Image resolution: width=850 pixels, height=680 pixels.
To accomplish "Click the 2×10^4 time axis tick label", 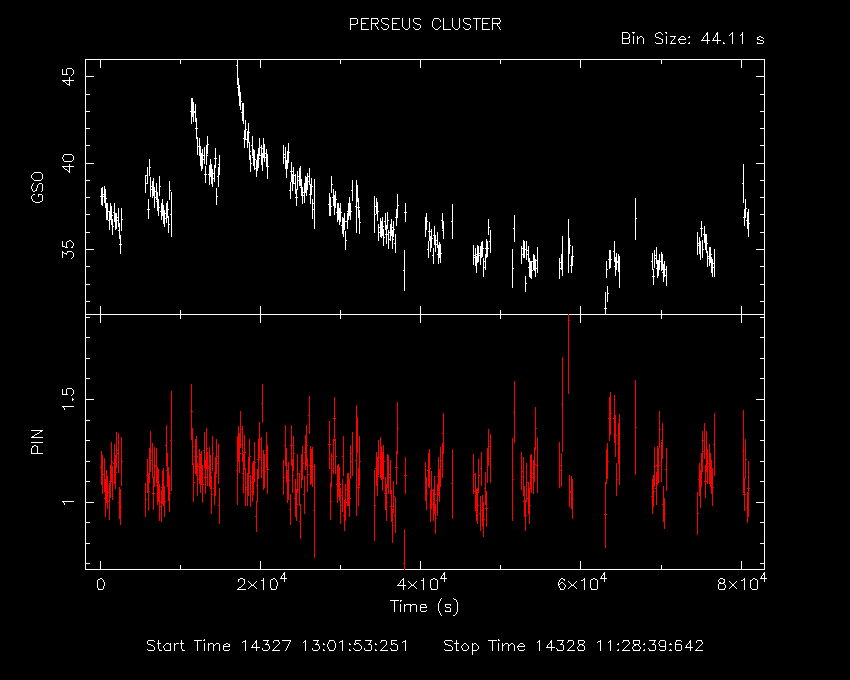I will pyautogui.click(x=261, y=583).
